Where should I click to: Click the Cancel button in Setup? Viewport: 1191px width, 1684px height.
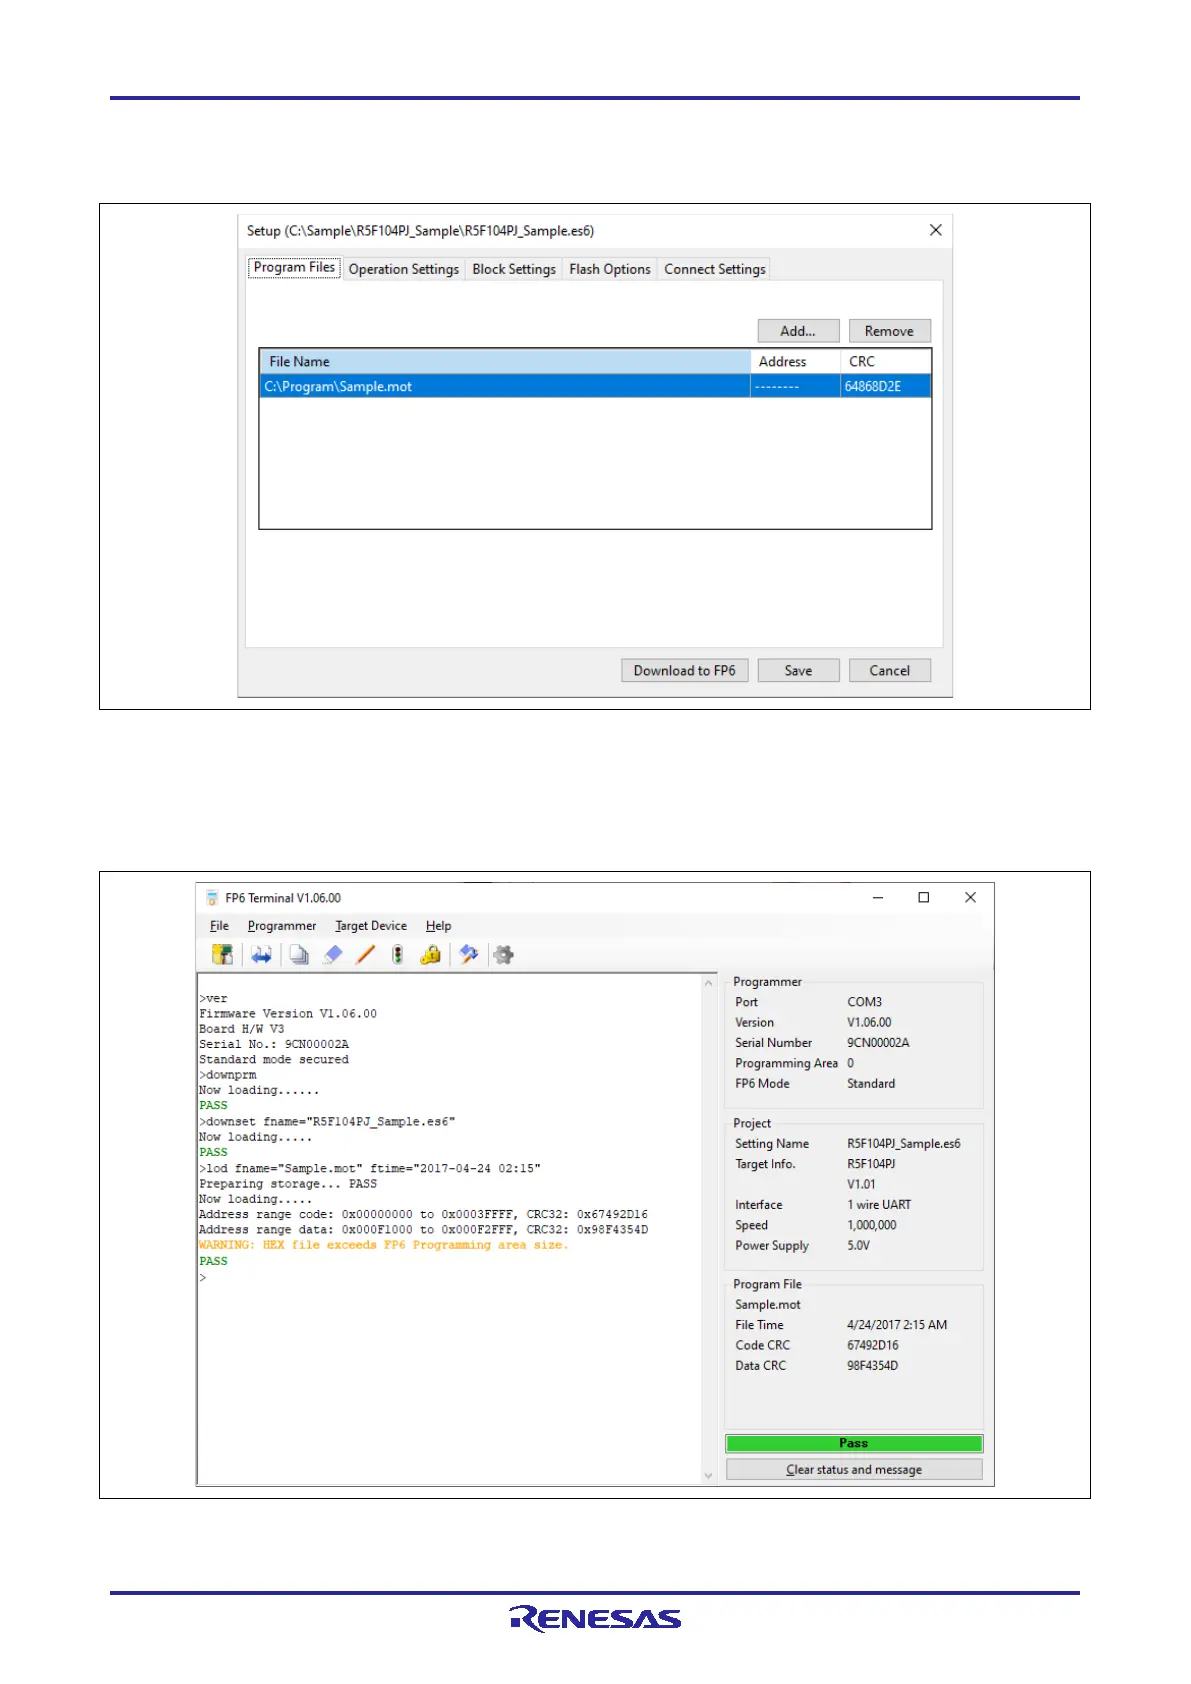click(x=889, y=670)
